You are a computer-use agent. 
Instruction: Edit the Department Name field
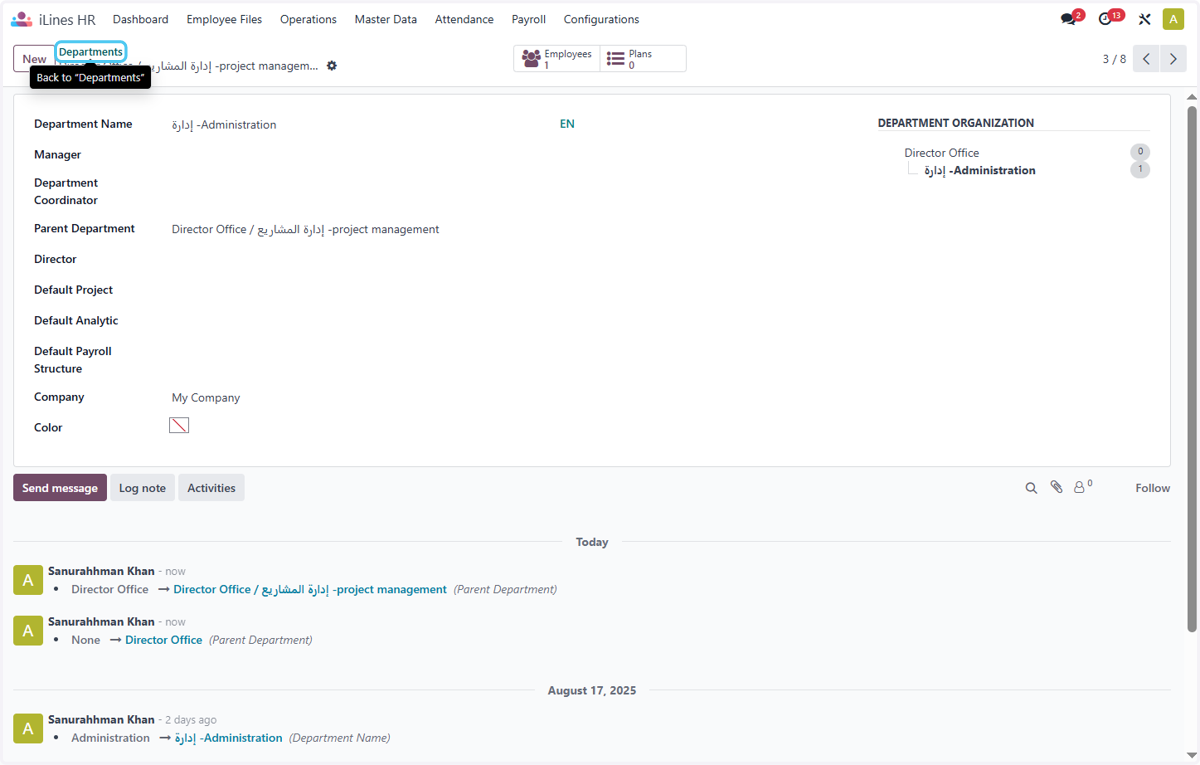[363, 125]
